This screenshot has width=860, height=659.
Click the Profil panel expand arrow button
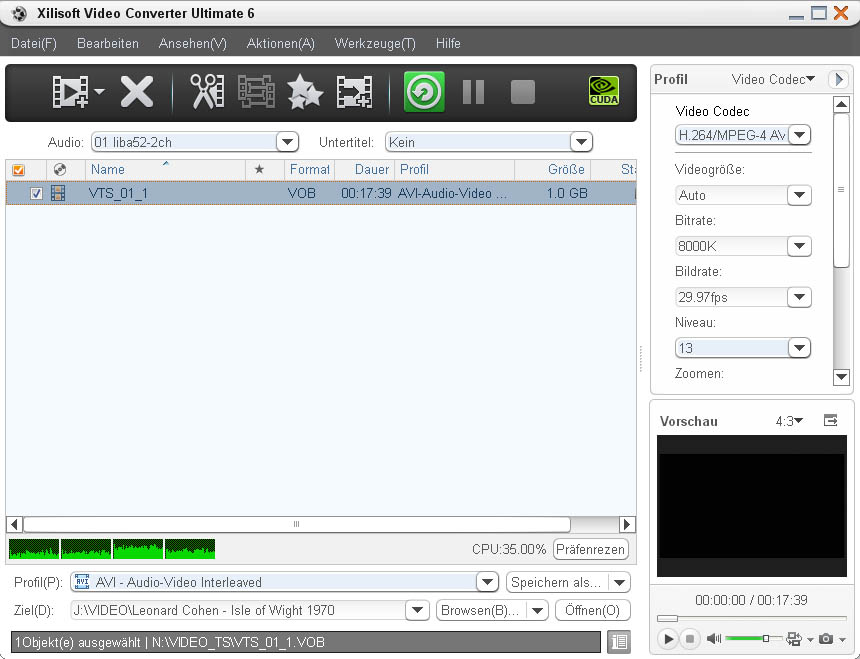tap(838, 79)
